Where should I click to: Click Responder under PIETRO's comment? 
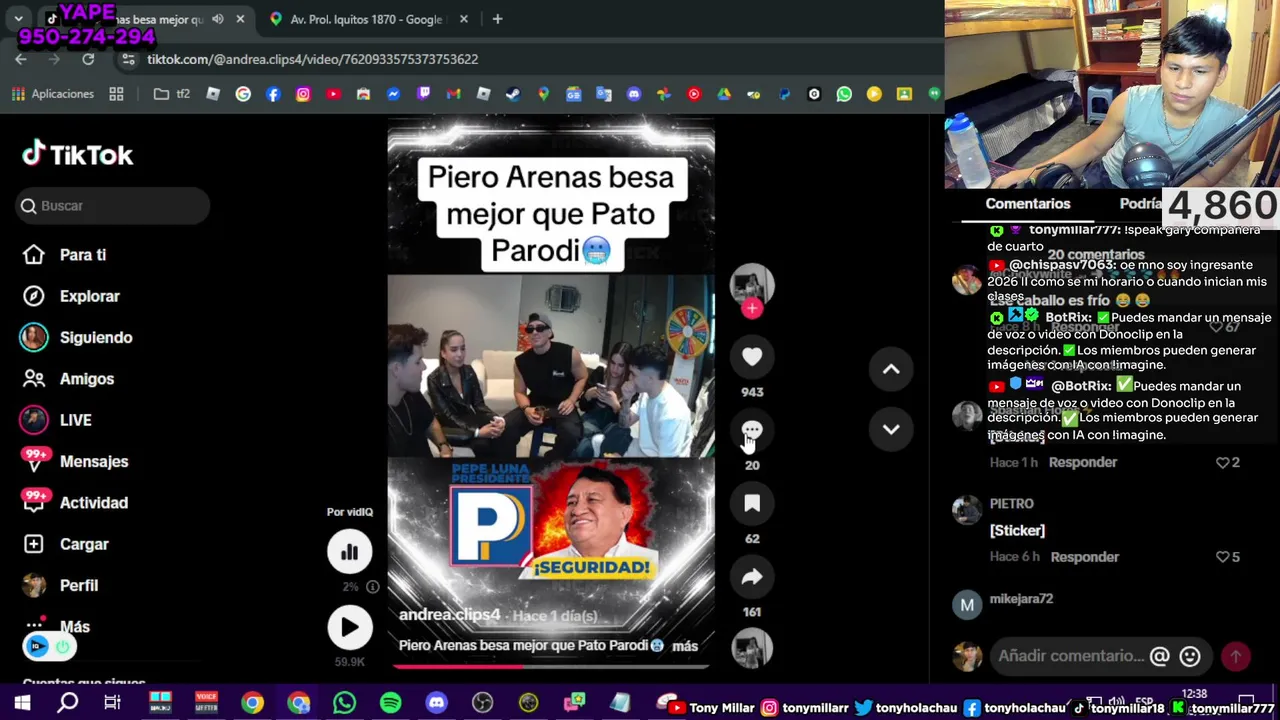pos(1085,557)
